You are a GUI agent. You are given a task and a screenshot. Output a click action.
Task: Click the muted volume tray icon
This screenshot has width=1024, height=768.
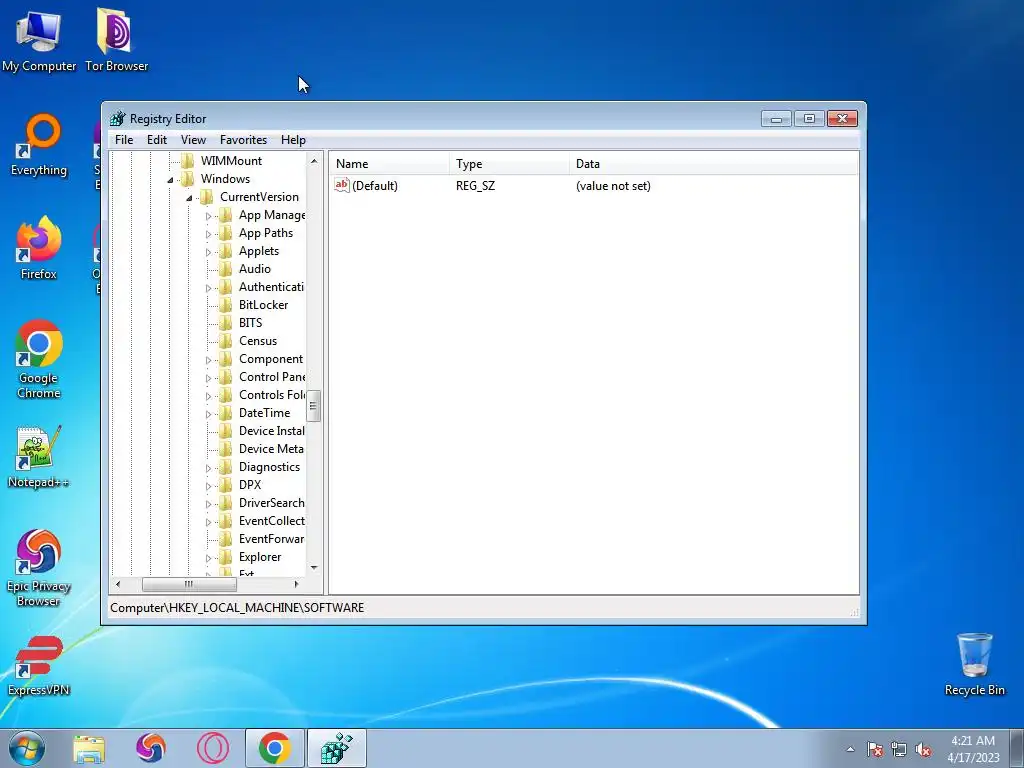click(923, 749)
